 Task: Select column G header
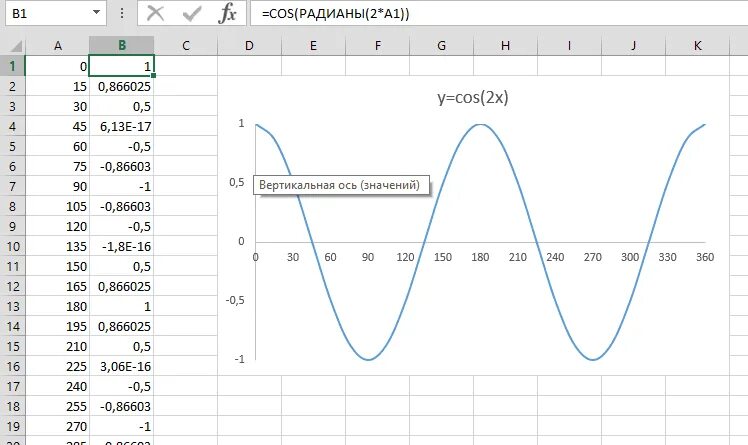coord(441,46)
